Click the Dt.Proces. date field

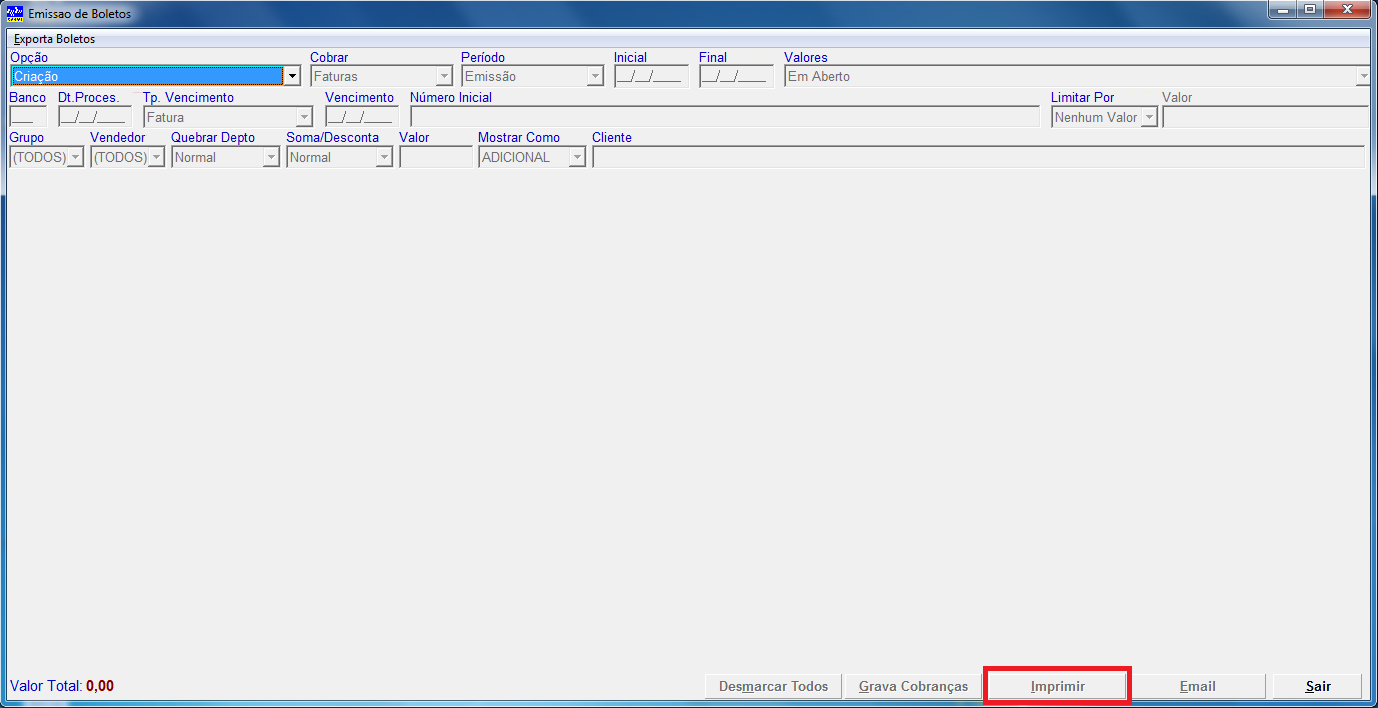click(x=95, y=117)
